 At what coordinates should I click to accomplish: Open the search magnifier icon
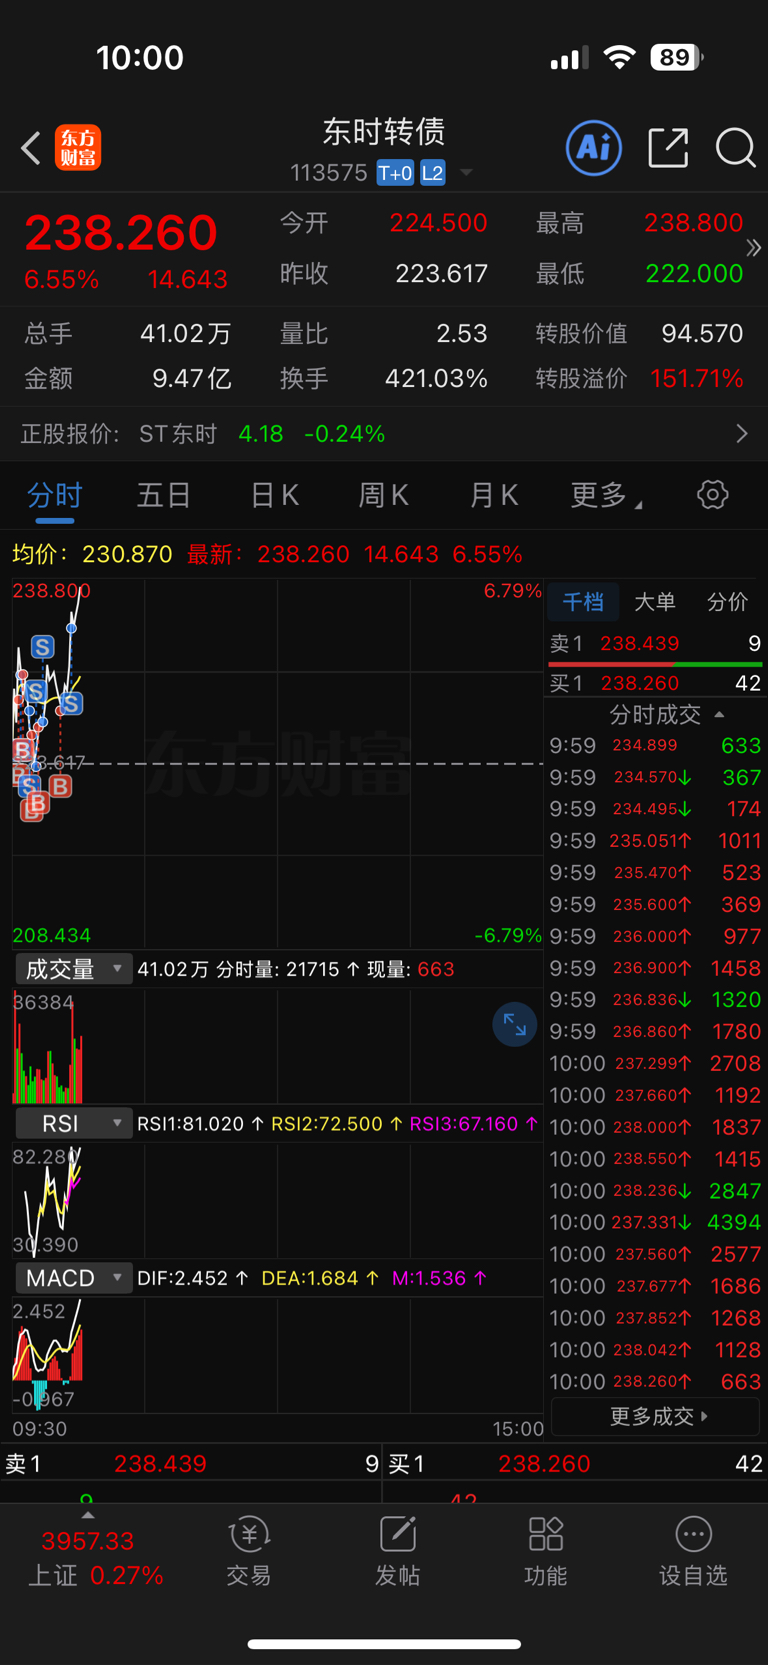(735, 148)
